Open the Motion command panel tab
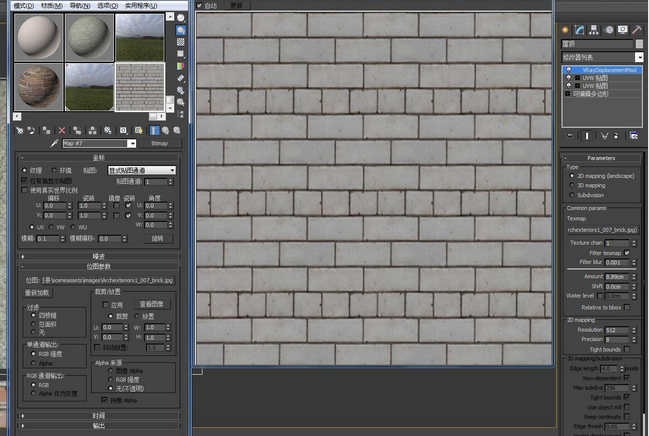This screenshot has height=436, width=649. [x=609, y=30]
